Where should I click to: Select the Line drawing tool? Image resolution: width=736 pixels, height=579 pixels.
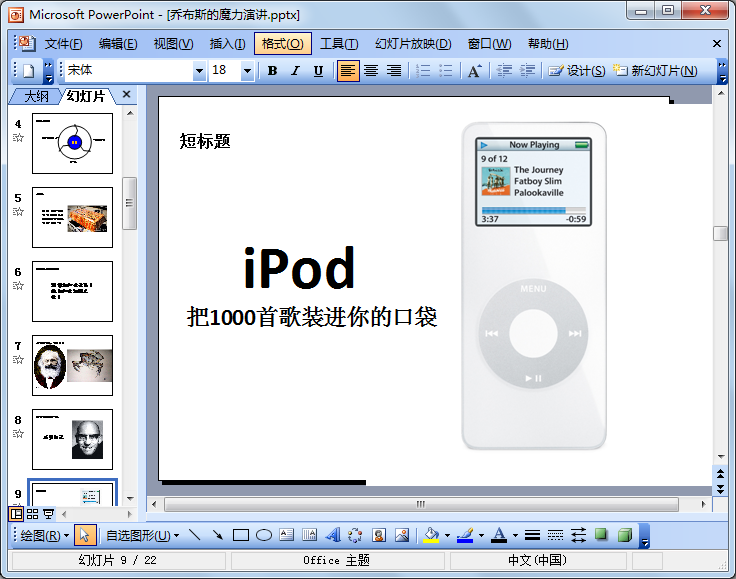tap(194, 535)
